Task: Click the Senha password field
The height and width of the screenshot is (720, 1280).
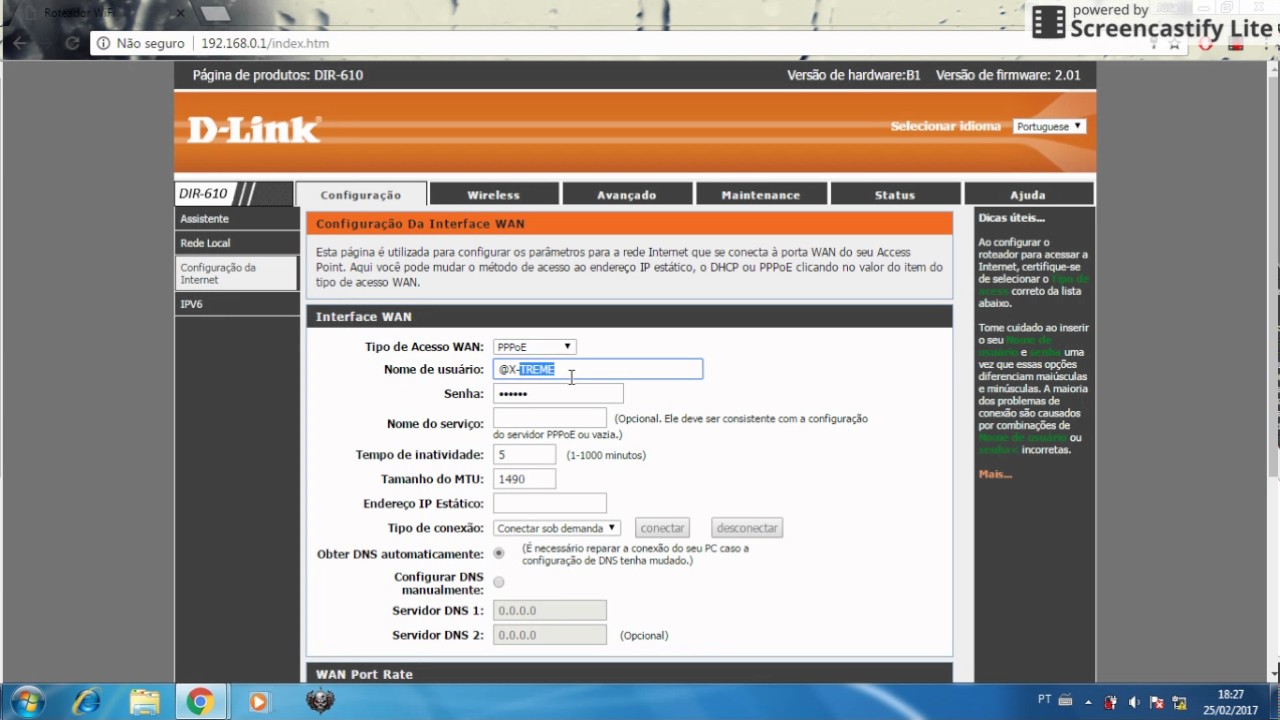Action: 558,394
